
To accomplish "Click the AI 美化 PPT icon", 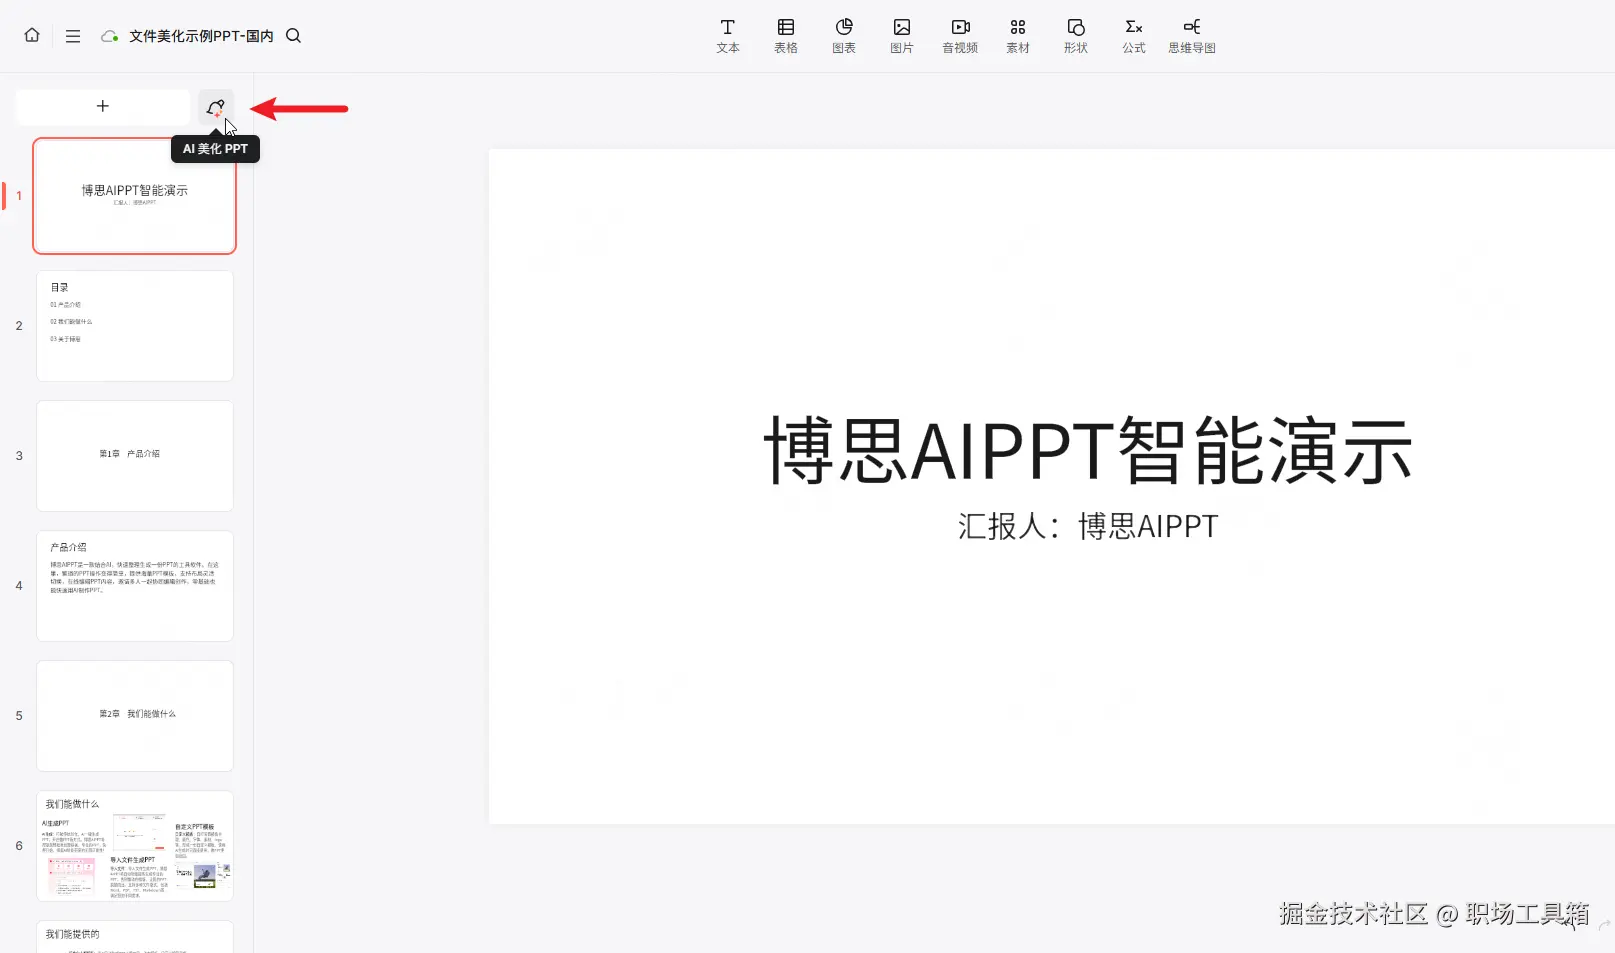I will pos(215,107).
